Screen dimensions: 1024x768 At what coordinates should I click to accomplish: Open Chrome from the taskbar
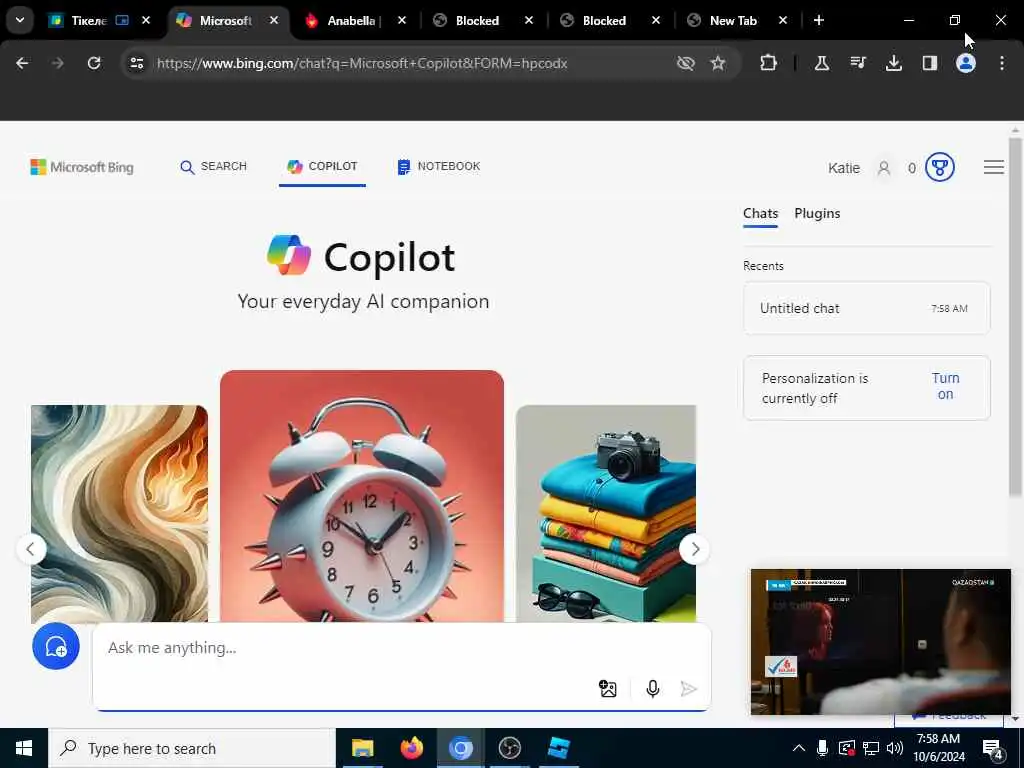460,748
